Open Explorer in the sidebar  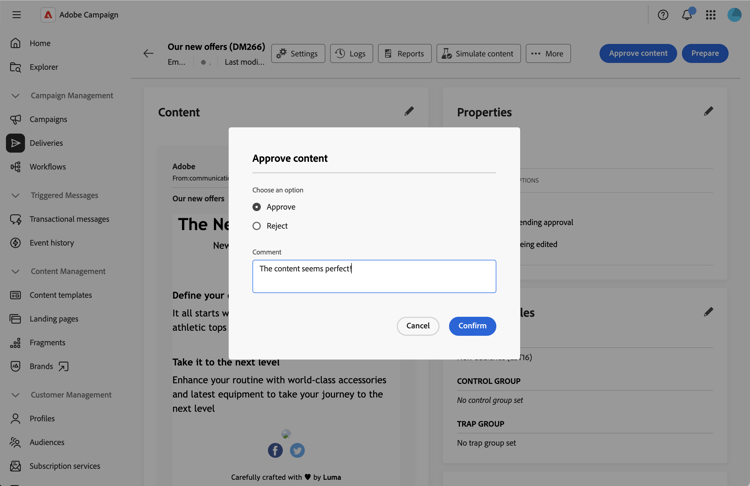pos(44,67)
